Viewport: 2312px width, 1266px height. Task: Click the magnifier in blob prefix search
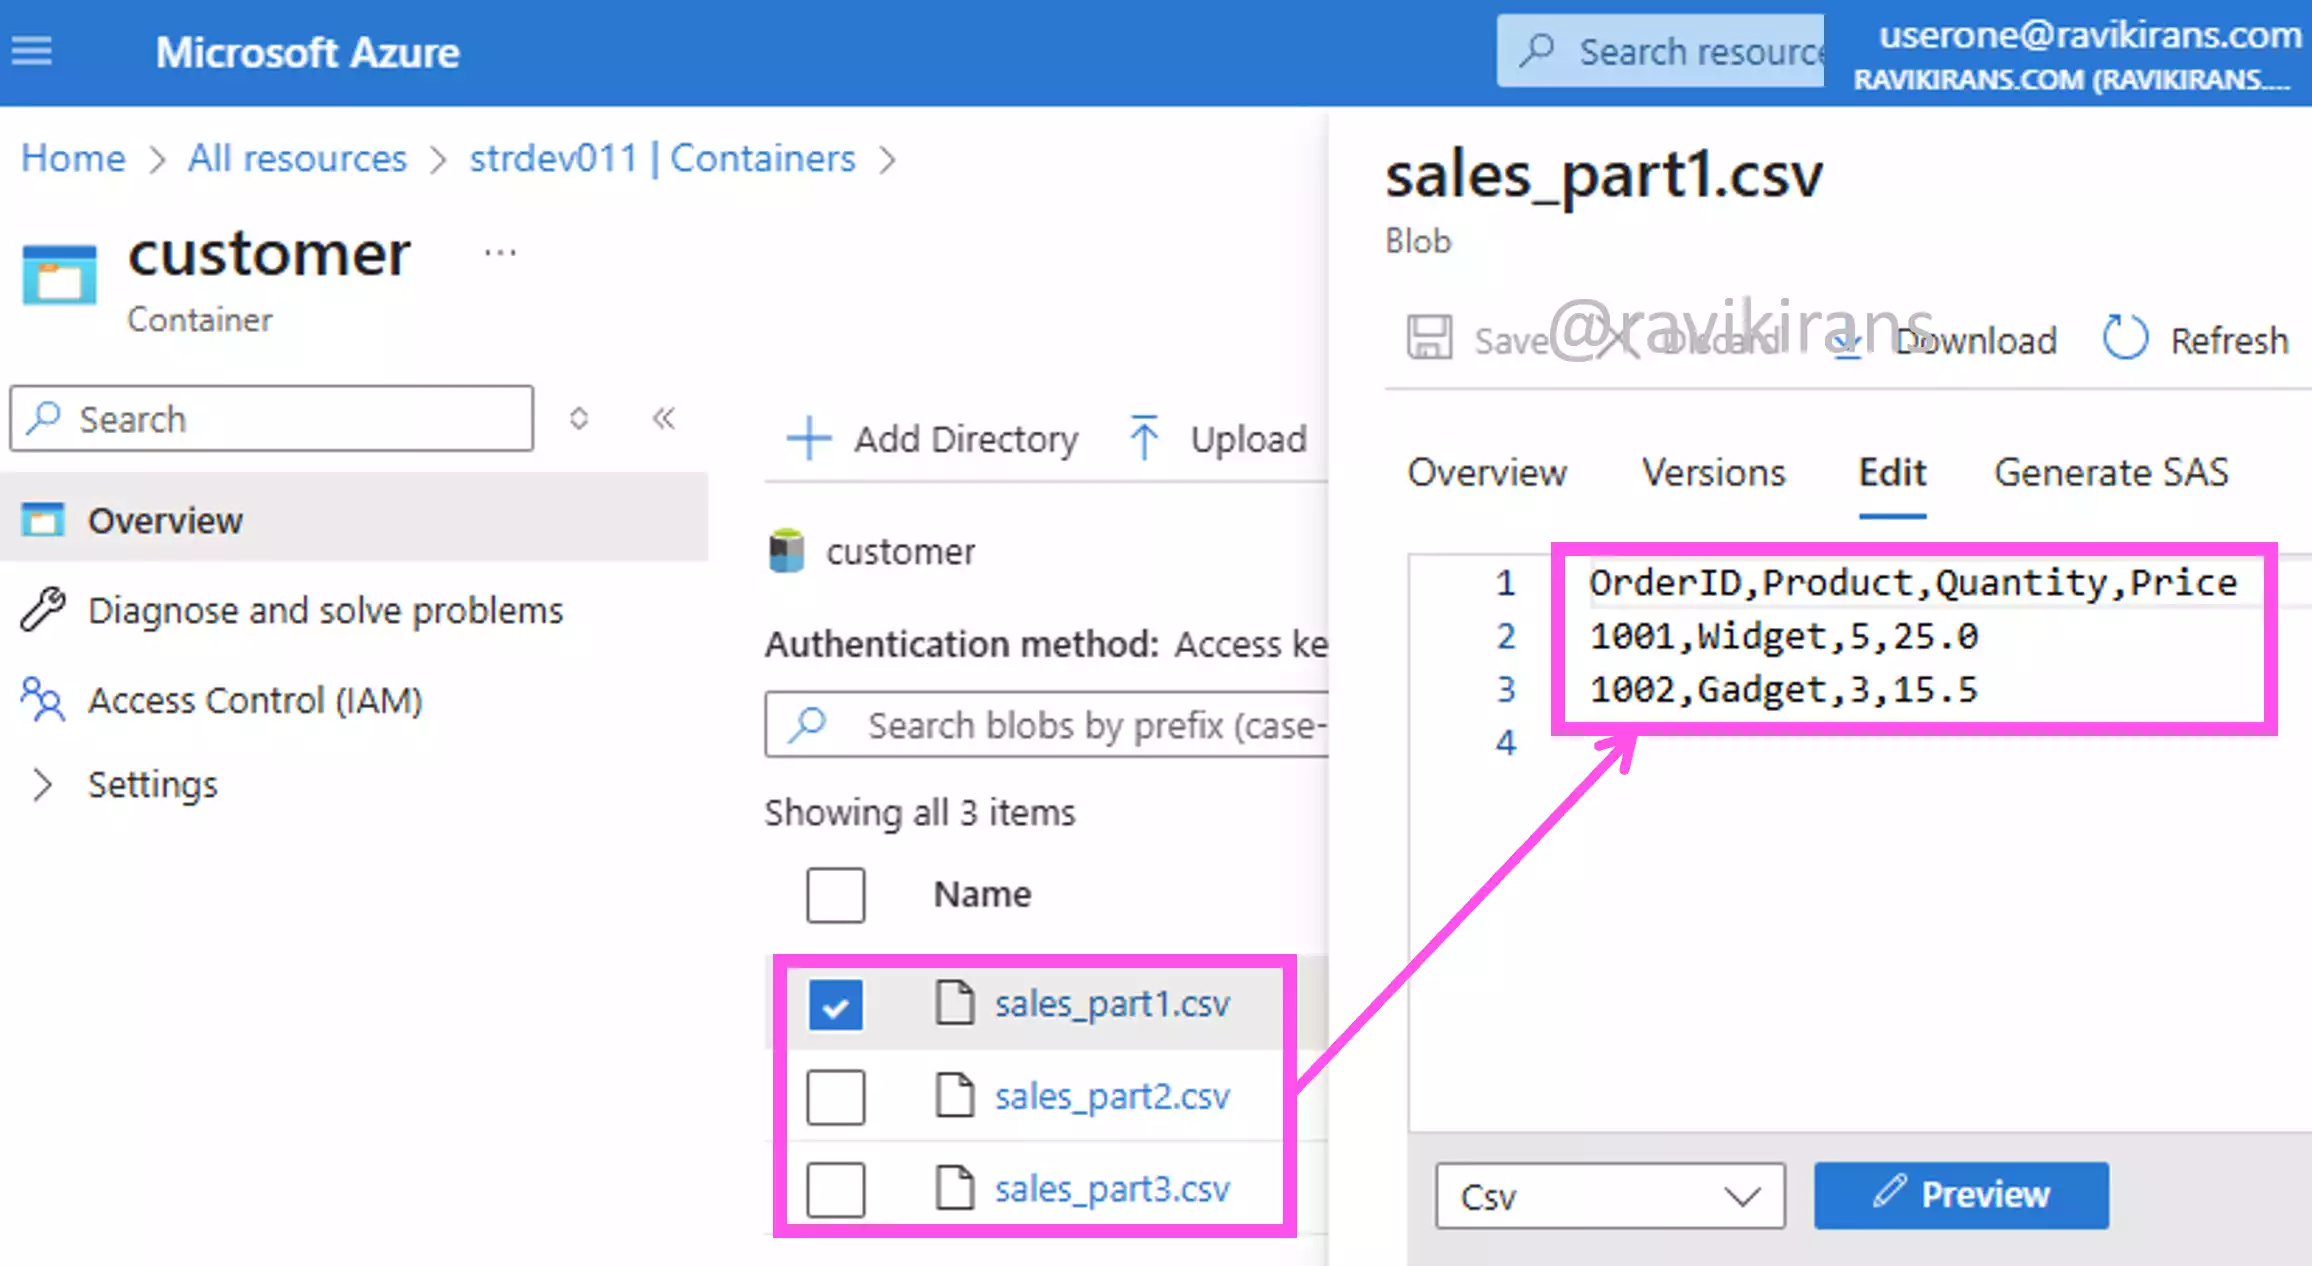pos(808,724)
